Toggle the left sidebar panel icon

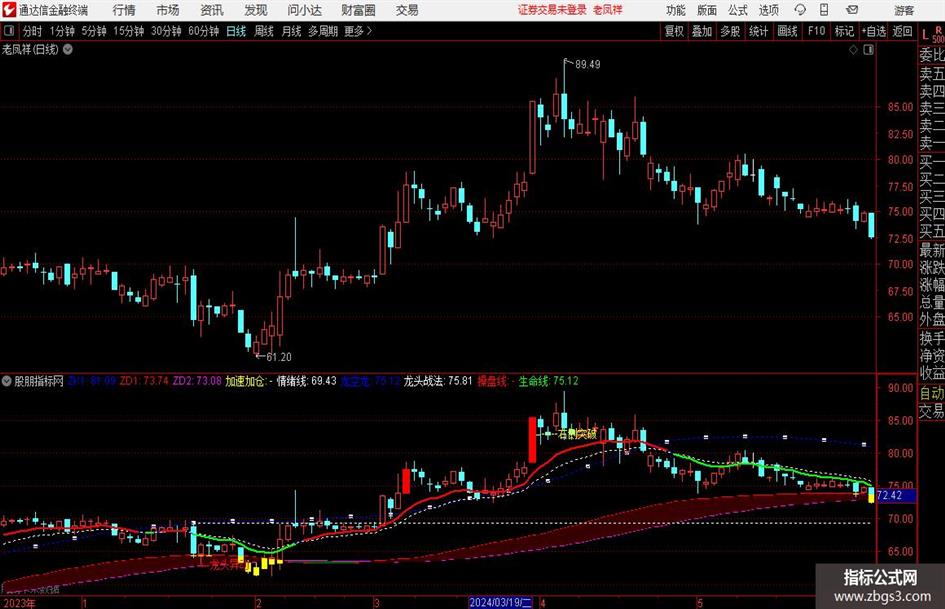click(8, 31)
